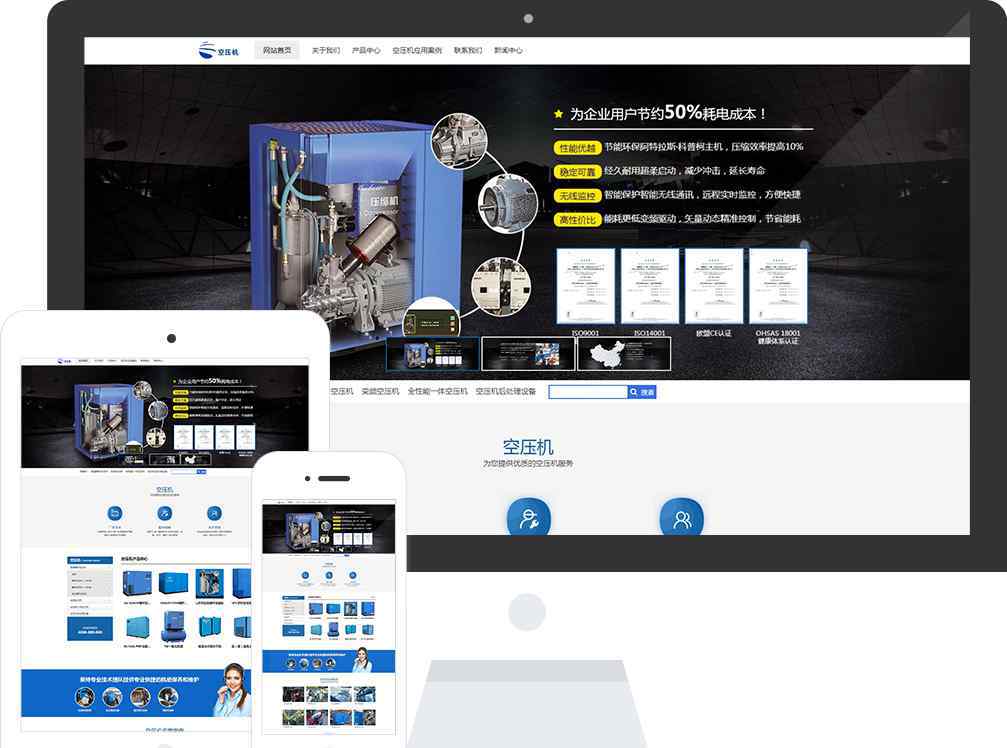Click the top circular detail of compressor head
1007x748 pixels.
[x=459, y=141]
